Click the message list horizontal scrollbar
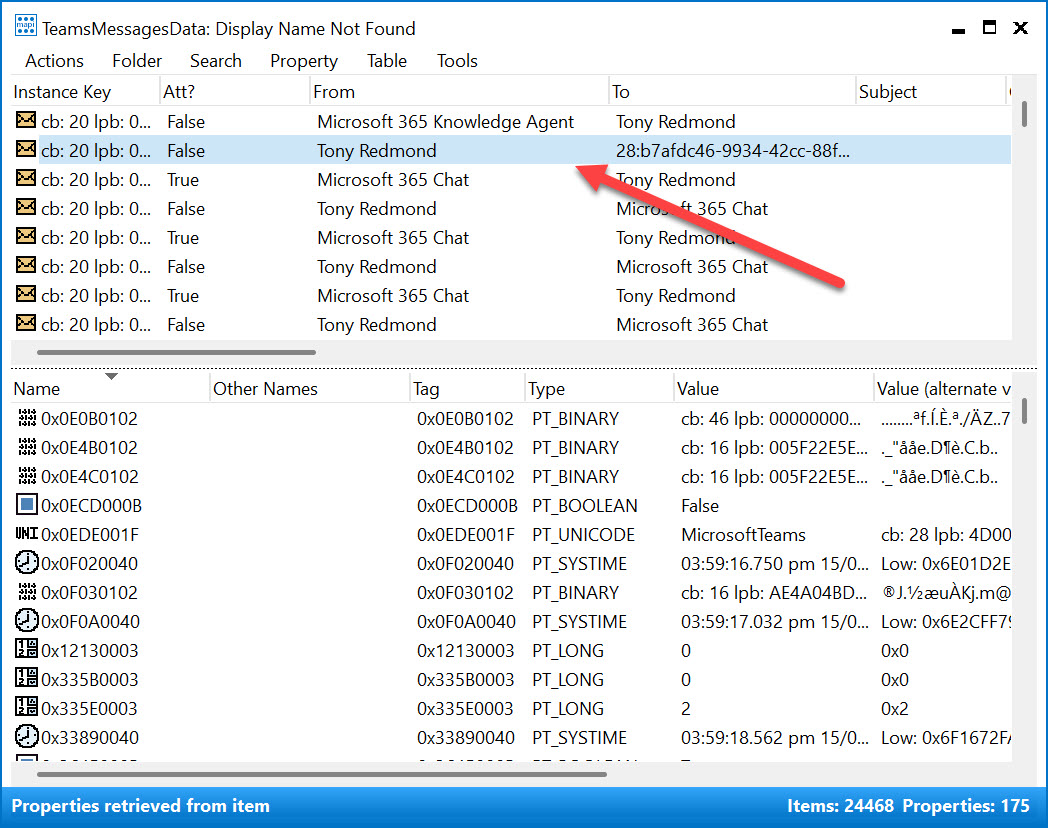Screen dimensions: 1048x828 point(176,352)
